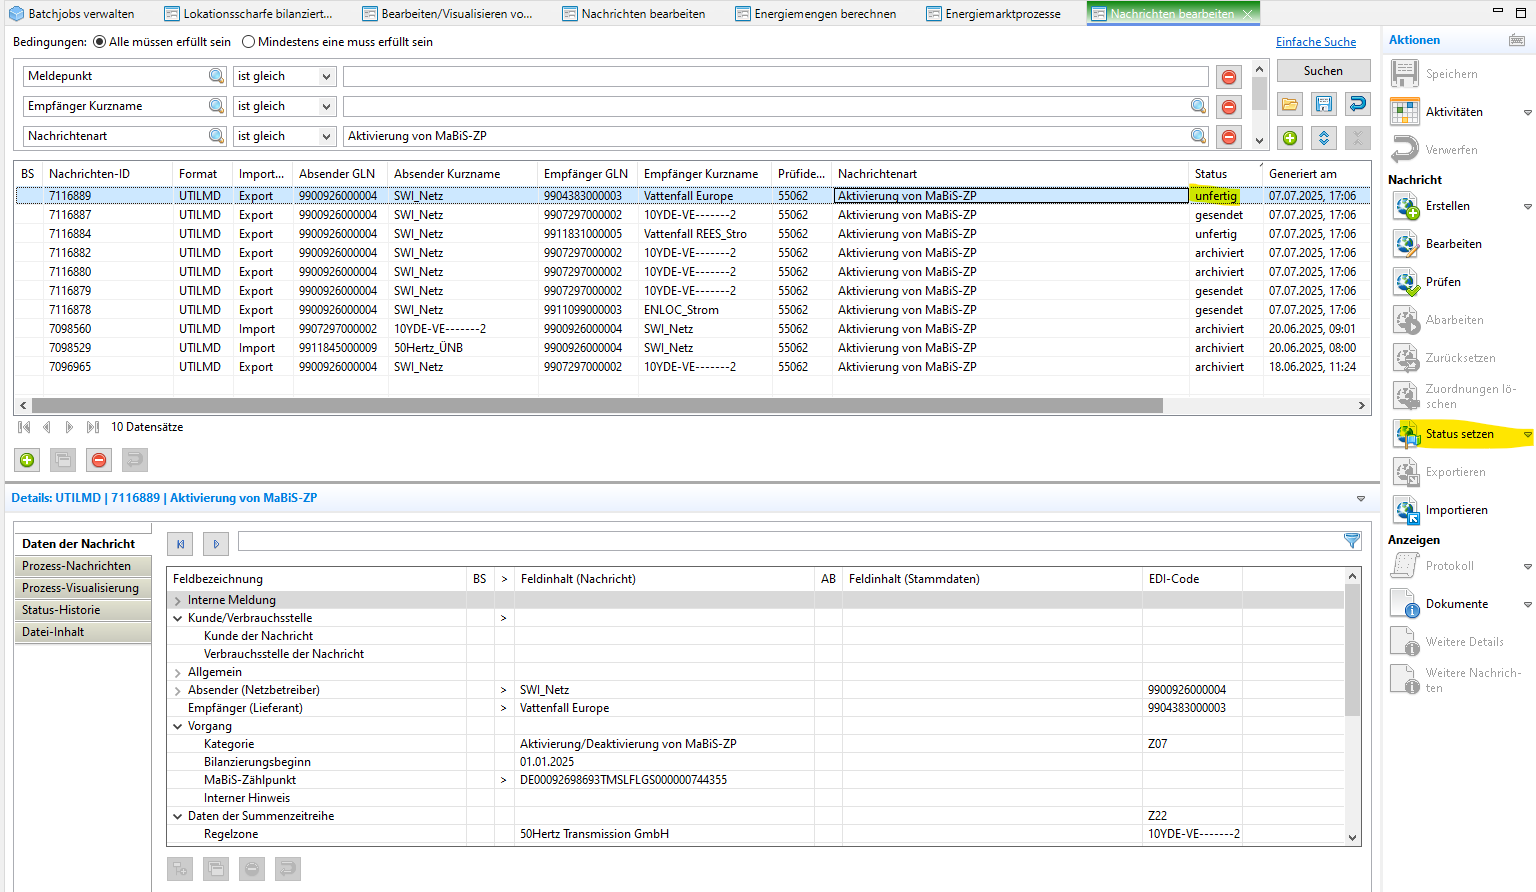Open the Status-Historie side tab
The width and height of the screenshot is (1536, 892).
[61, 610]
